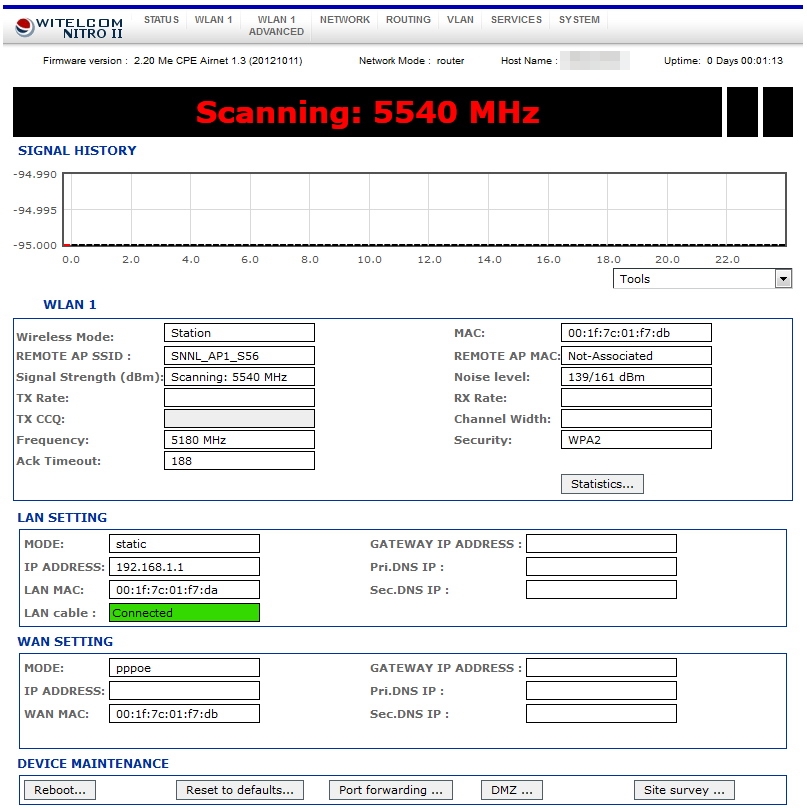This screenshot has height=808, width=807.
Task: Click the Remote AP MAC Not-Associated field
Action: coord(636,356)
